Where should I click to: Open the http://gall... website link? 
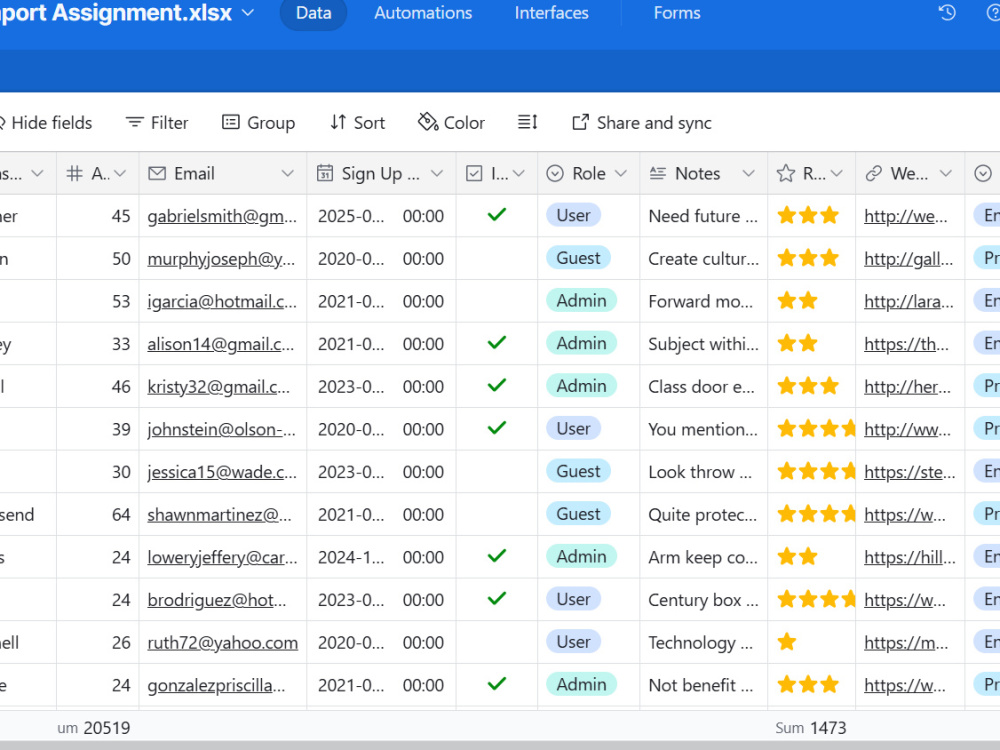point(909,259)
